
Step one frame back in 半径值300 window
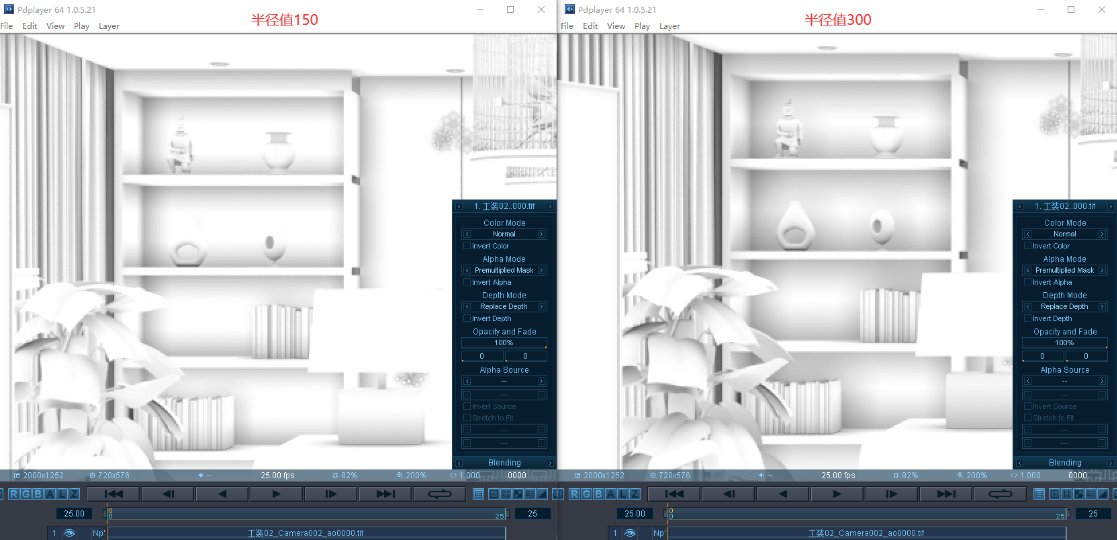pyautogui.click(x=728, y=493)
